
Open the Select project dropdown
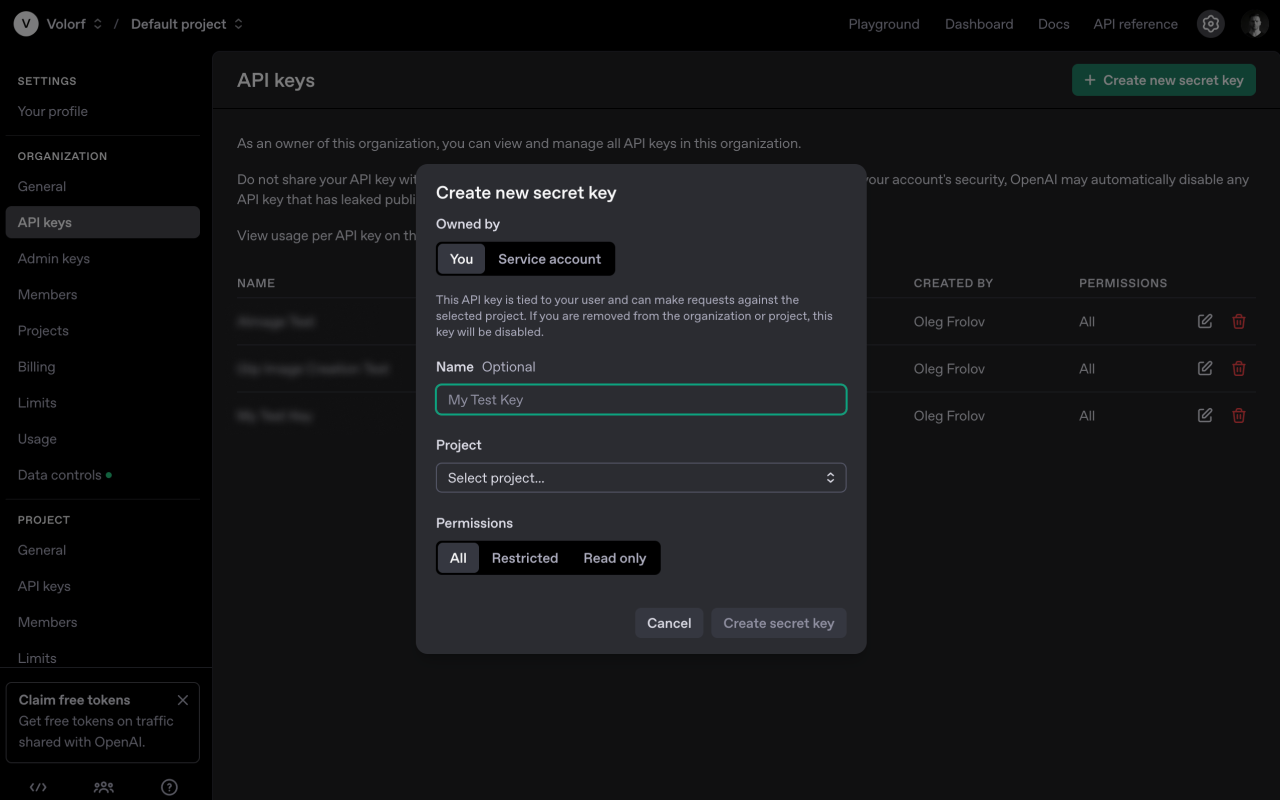(641, 477)
